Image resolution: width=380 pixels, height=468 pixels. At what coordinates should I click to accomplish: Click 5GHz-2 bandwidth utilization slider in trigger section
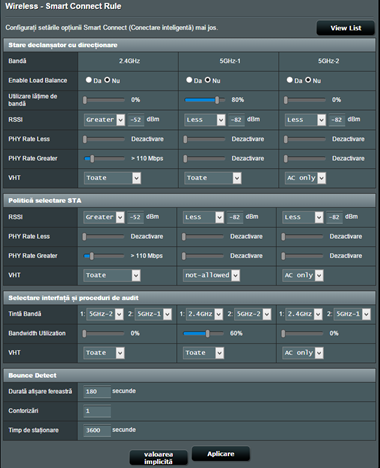pos(305,100)
